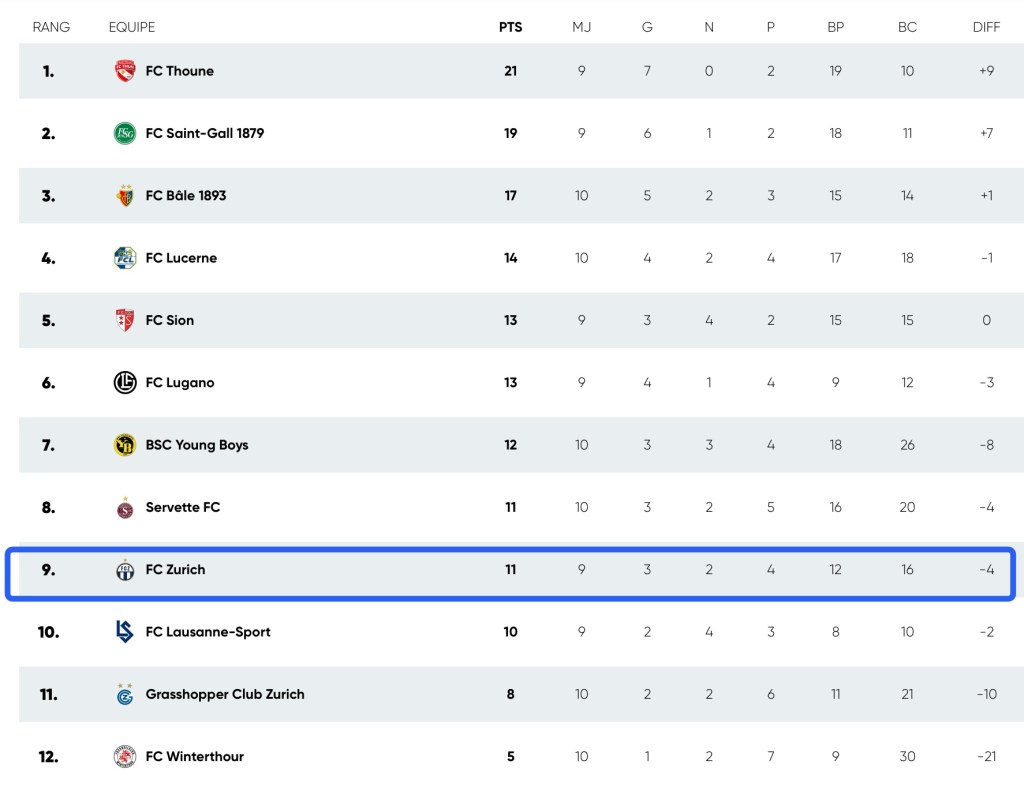Click the MJ column header

[581, 27]
